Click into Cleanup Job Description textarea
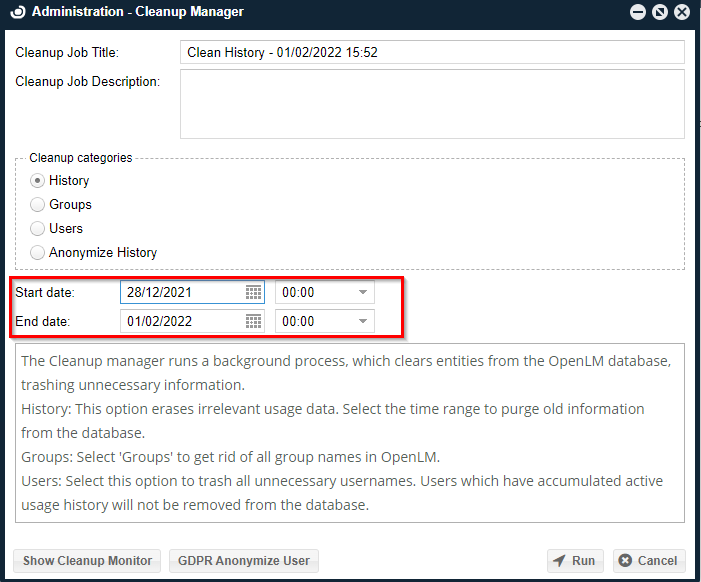The image size is (701, 582). (432, 103)
